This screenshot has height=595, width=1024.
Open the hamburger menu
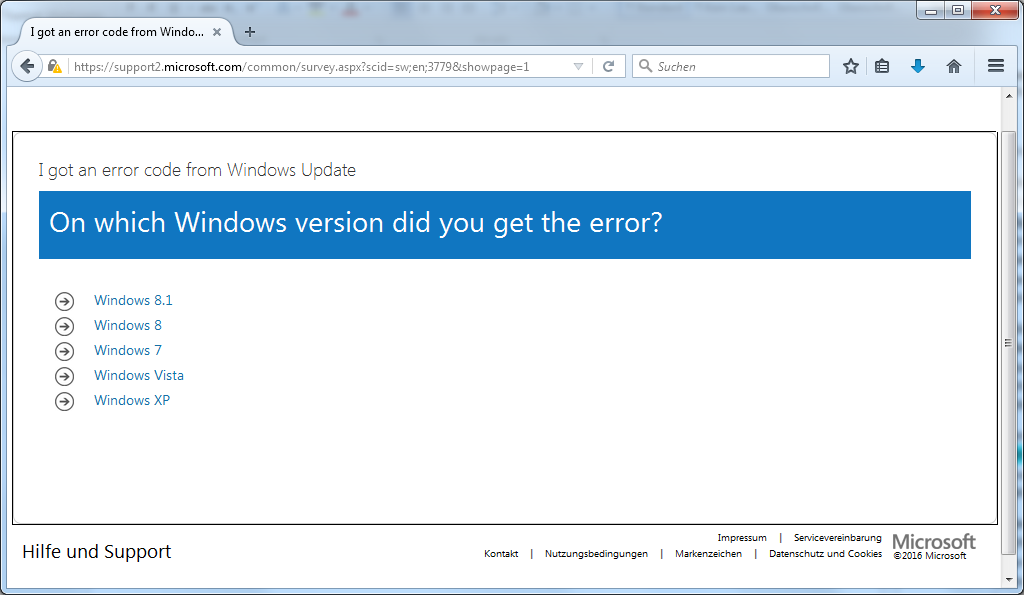pyautogui.click(x=996, y=66)
